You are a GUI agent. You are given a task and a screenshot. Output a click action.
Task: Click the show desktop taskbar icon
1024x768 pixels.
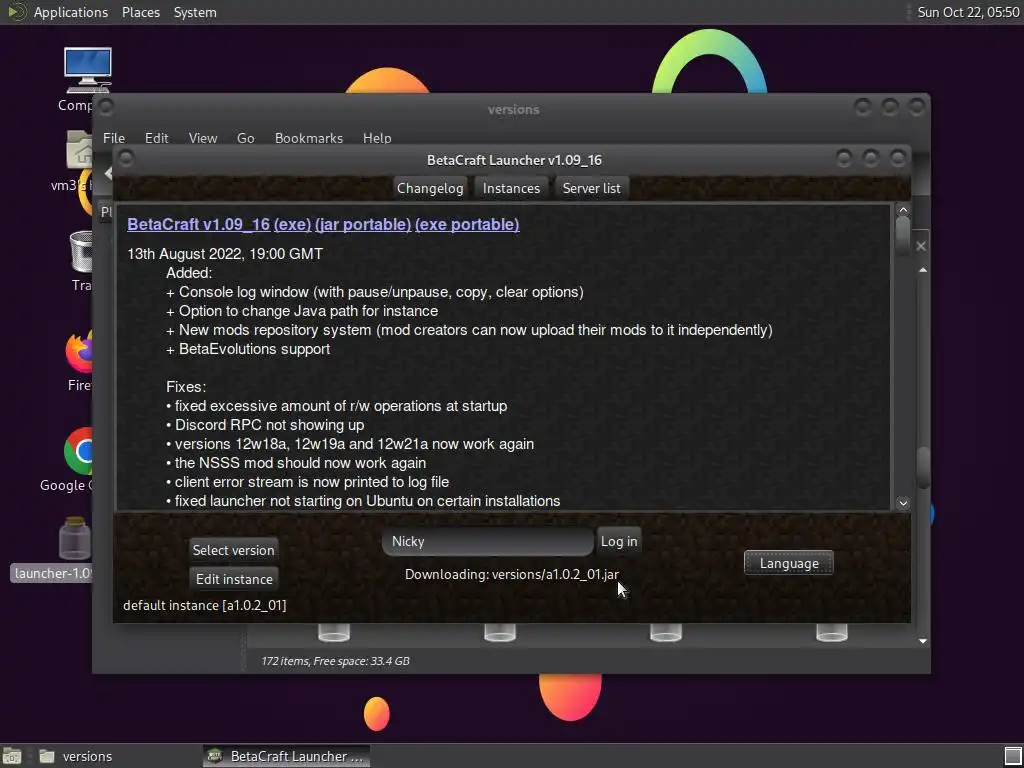point(12,756)
